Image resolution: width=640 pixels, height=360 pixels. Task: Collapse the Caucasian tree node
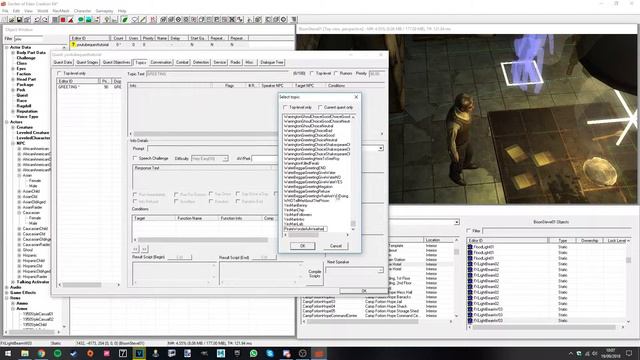(19, 213)
